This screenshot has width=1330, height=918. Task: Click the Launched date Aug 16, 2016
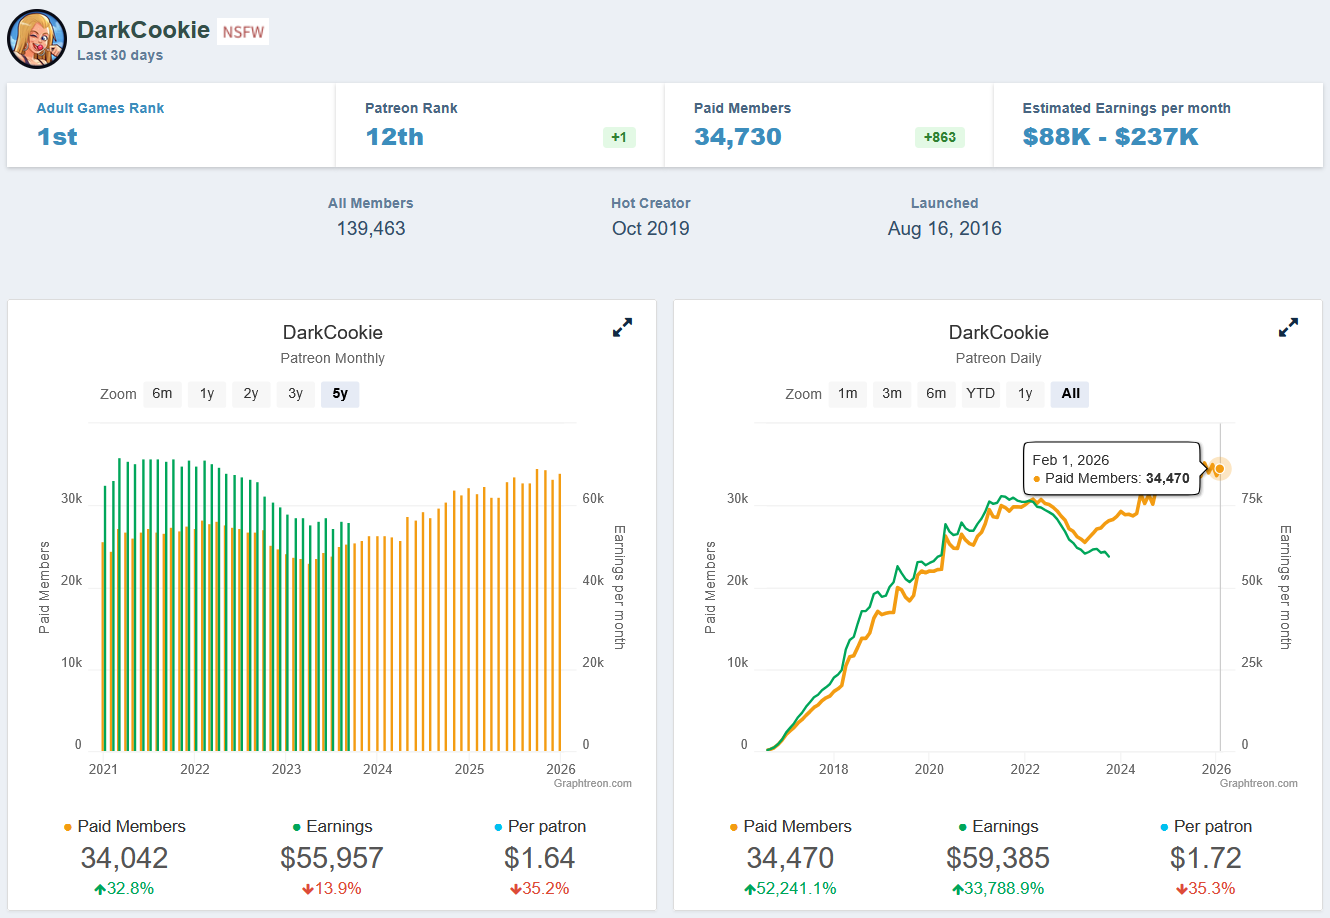(x=945, y=228)
